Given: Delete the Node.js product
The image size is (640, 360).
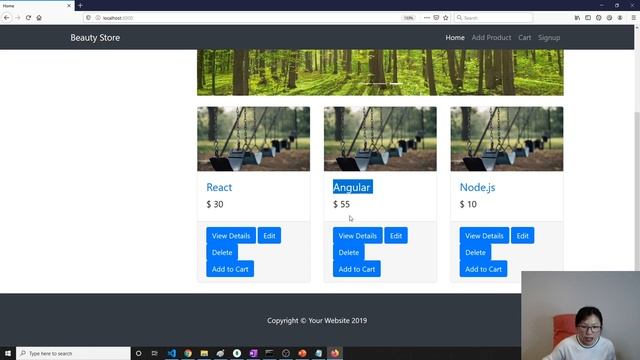Looking at the screenshot, I should point(476,252).
